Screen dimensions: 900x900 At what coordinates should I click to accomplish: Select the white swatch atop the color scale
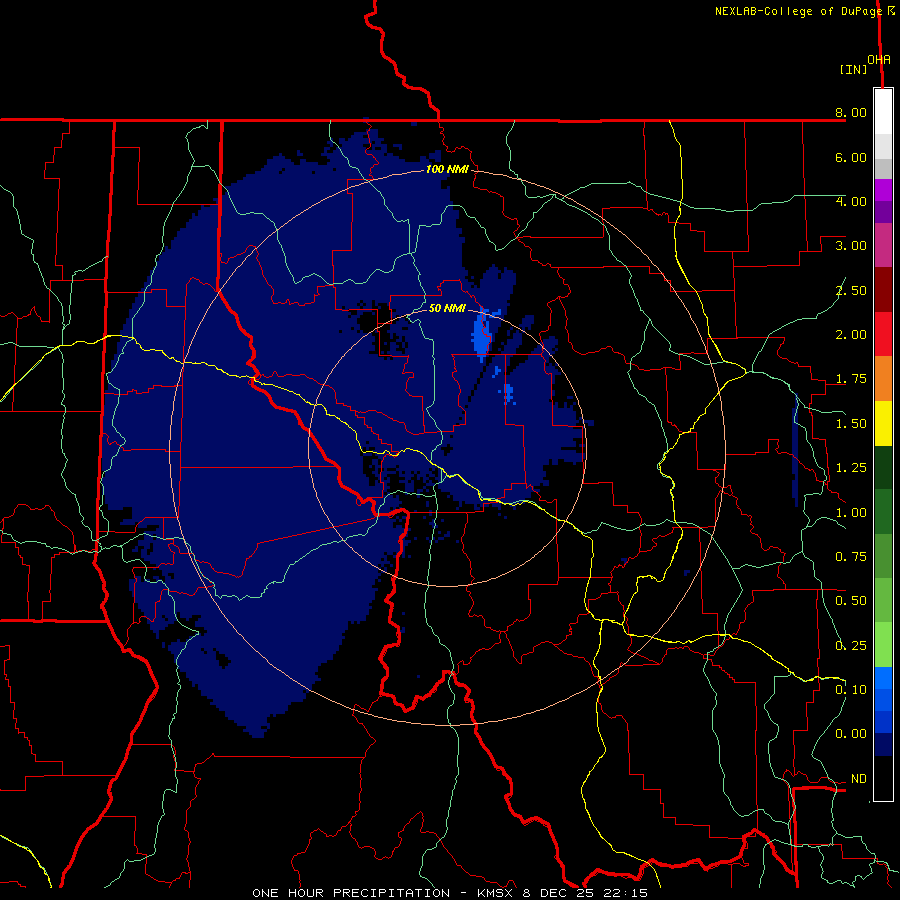pyautogui.click(x=883, y=112)
